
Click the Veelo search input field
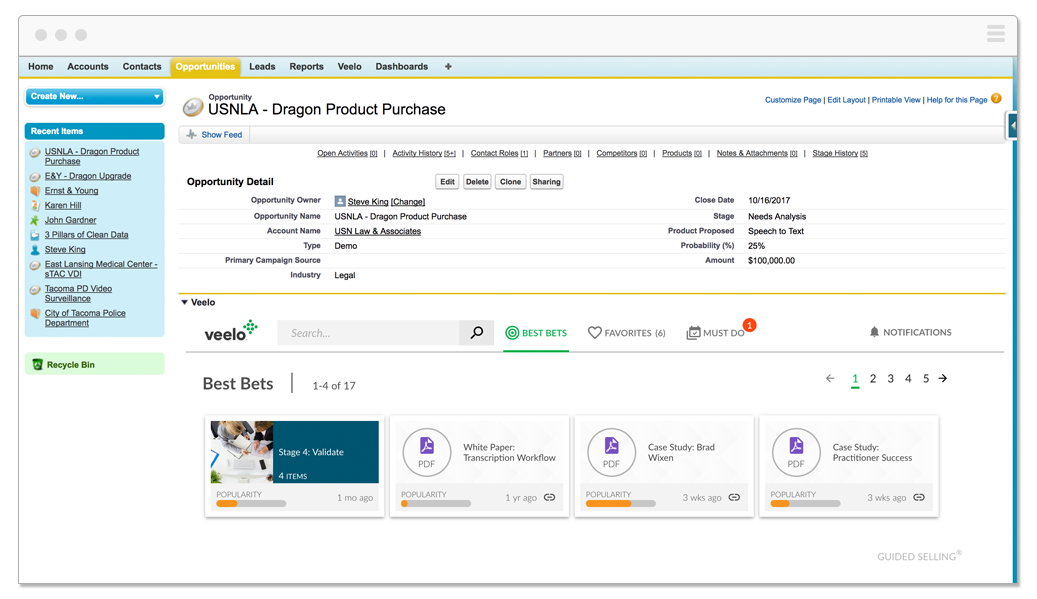point(368,333)
